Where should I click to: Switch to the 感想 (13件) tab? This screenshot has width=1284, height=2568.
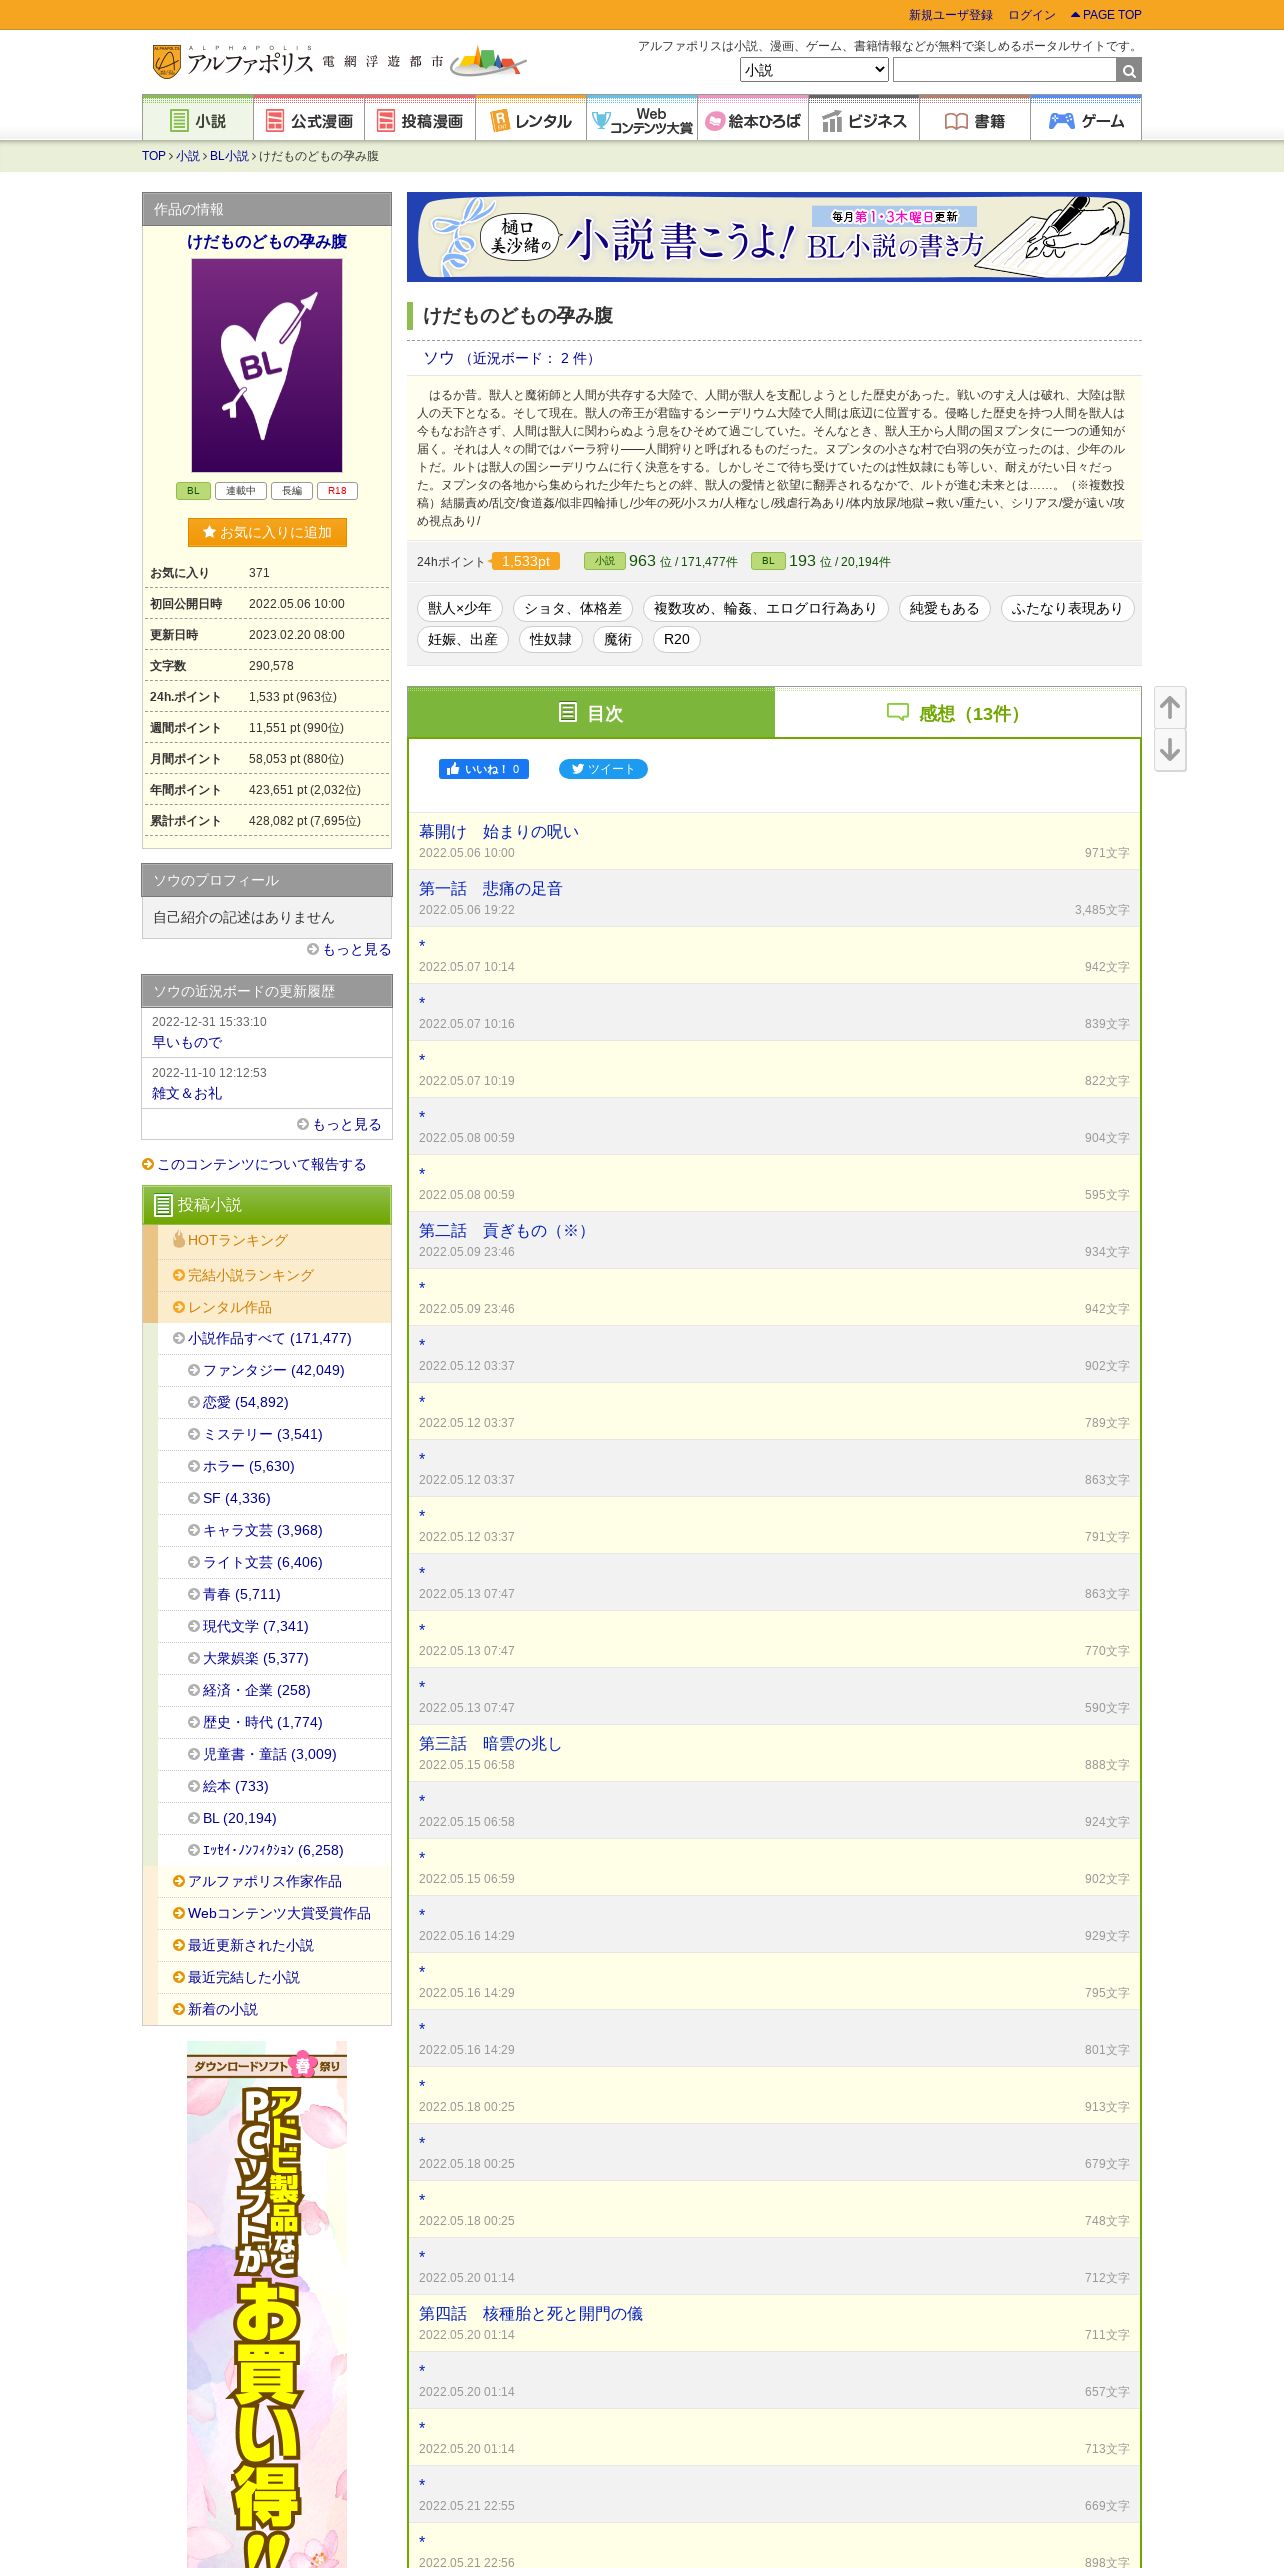tap(957, 713)
